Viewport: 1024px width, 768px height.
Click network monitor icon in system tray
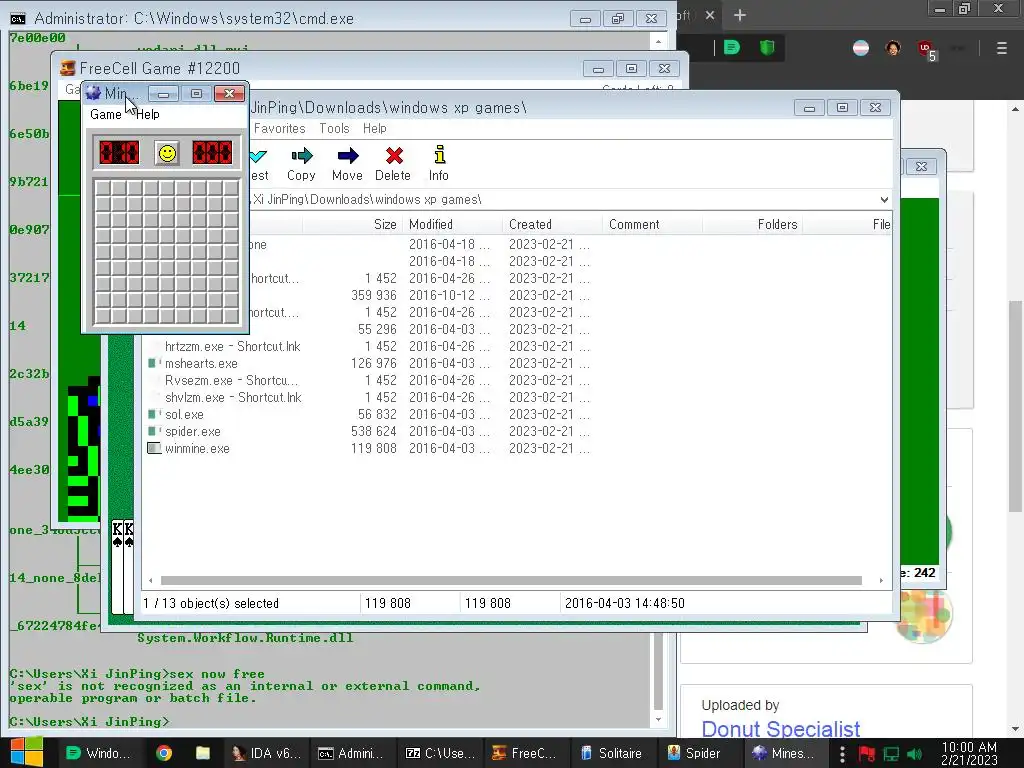click(891, 754)
